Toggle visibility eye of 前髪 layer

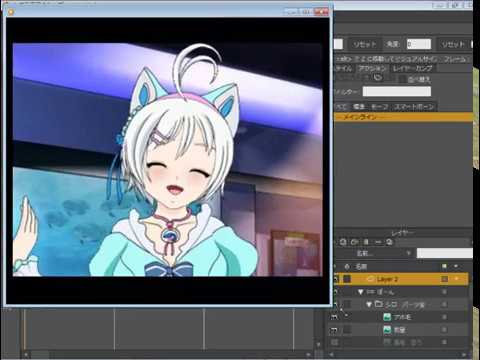334,330
